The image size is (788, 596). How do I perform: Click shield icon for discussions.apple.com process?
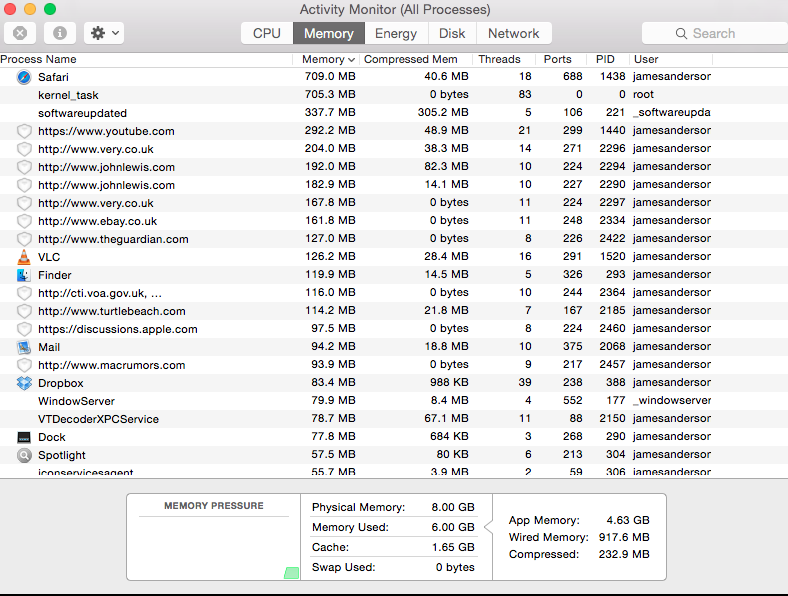click(24, 329)
